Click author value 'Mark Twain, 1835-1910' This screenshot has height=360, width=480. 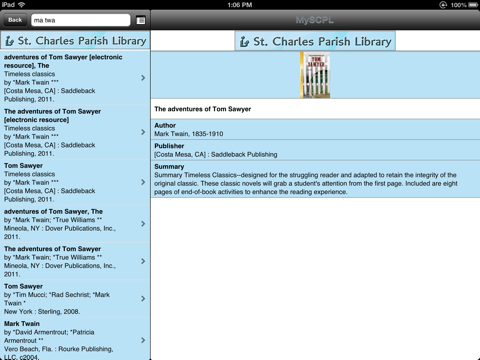[x=189, y=134]
